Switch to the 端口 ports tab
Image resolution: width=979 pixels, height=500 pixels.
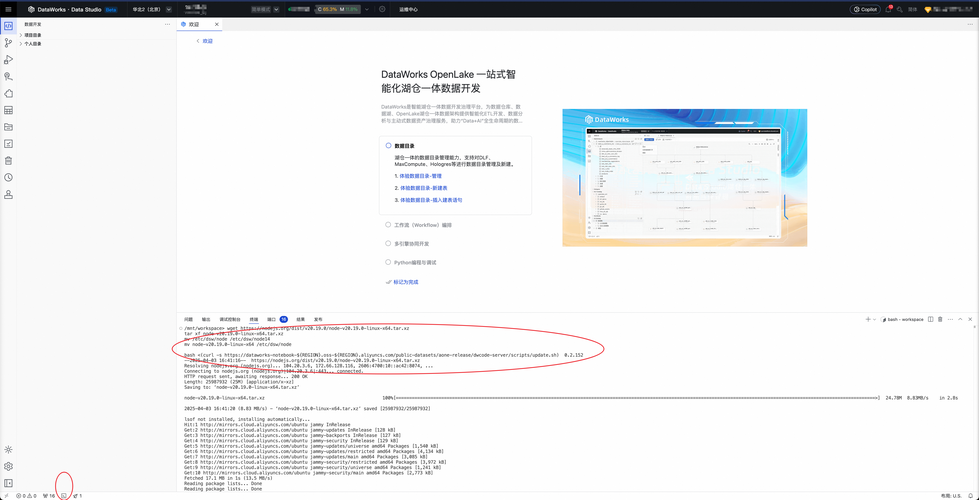(x=277, y=319)
